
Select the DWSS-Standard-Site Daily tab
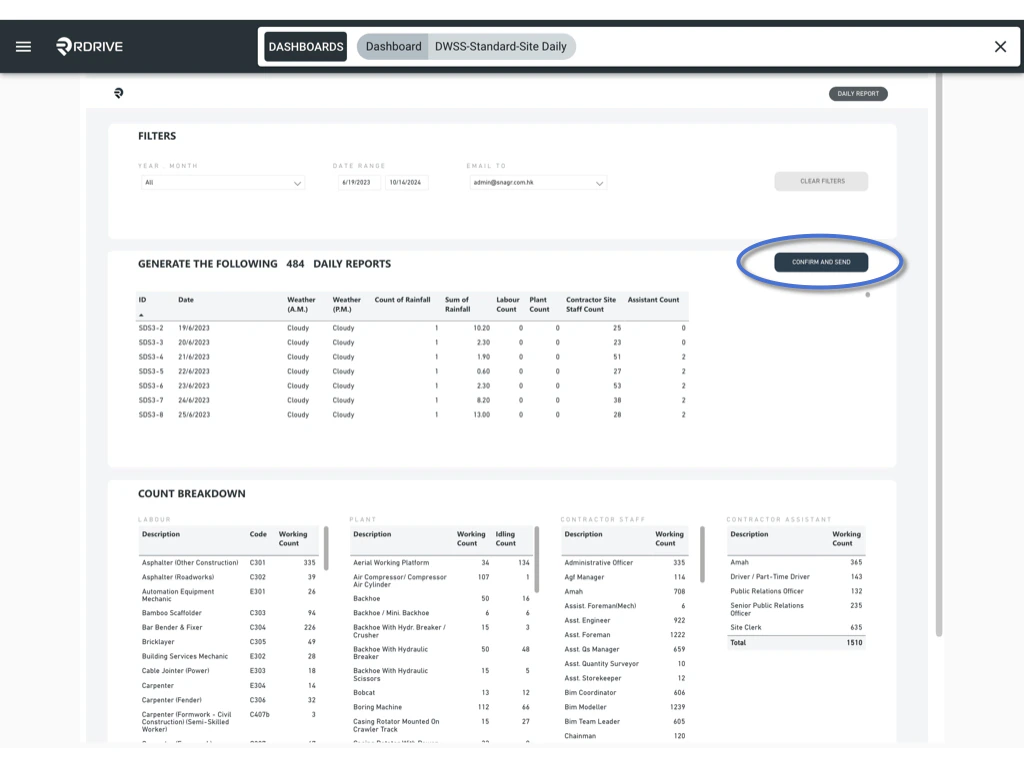pyautogui.click(x=502, y=46)
